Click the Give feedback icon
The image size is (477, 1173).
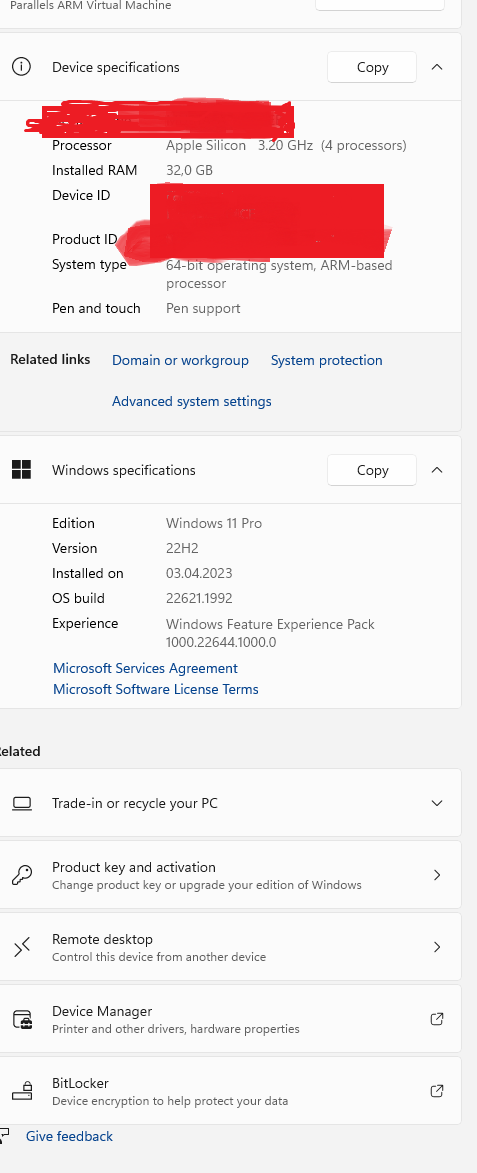click(4, 1136)
